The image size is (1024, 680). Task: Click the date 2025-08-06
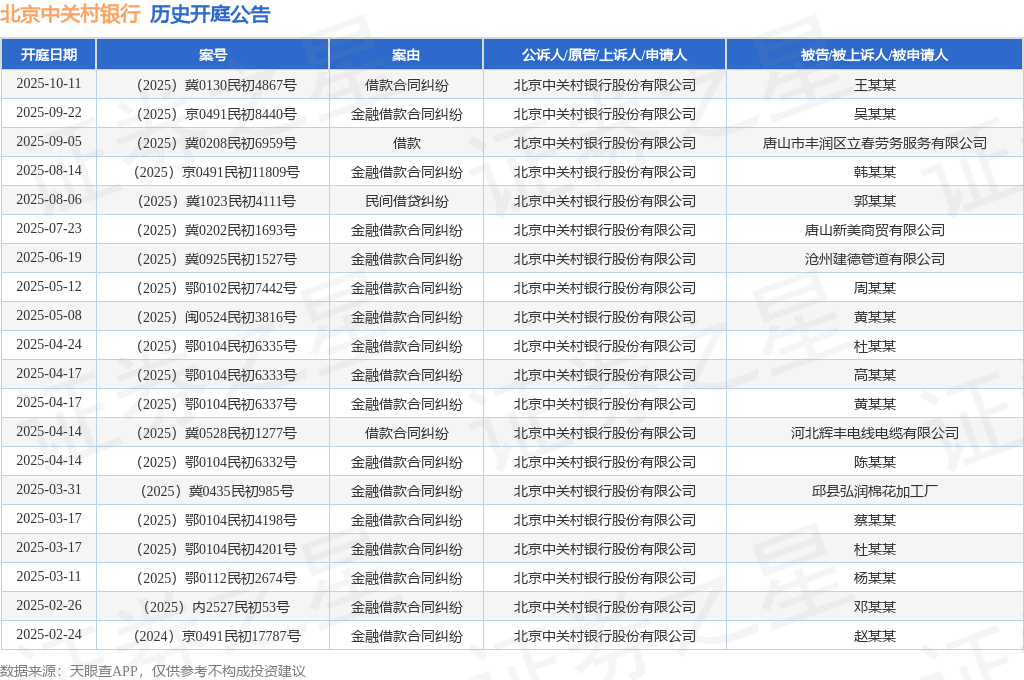tap(49, 199)
